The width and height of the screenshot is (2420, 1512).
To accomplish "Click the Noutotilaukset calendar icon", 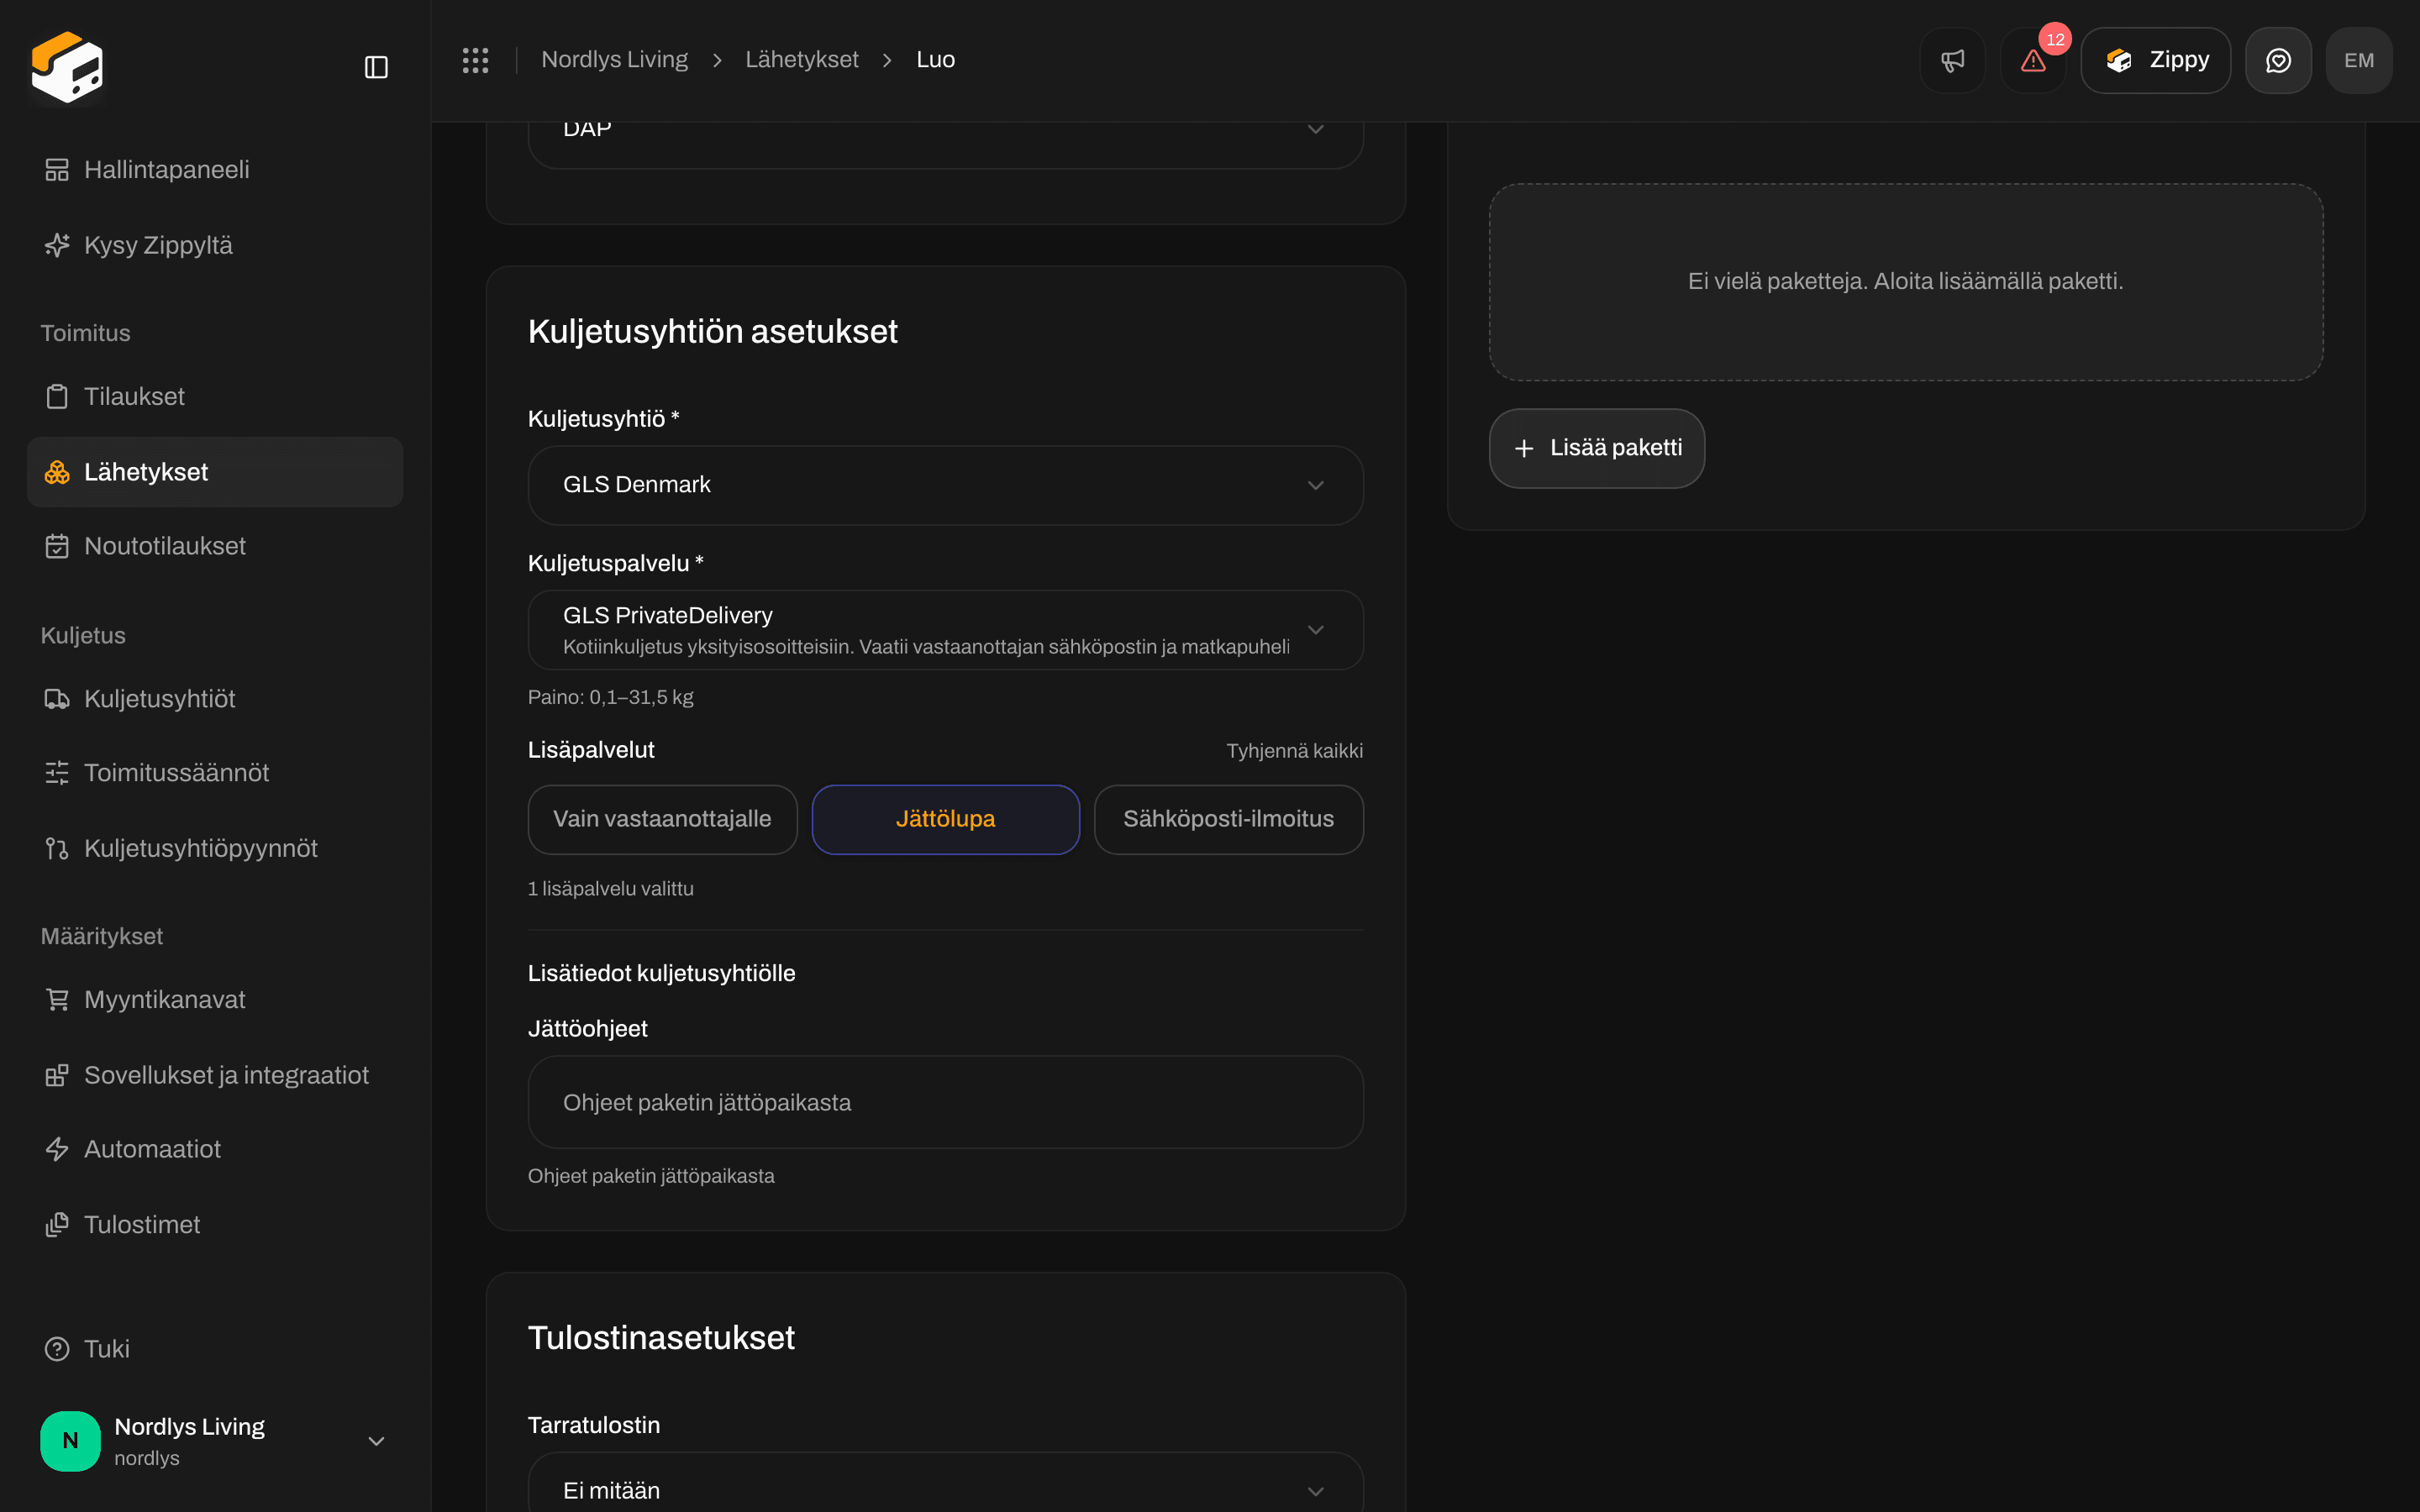I will pyautogui.click(x=57, y=547).
